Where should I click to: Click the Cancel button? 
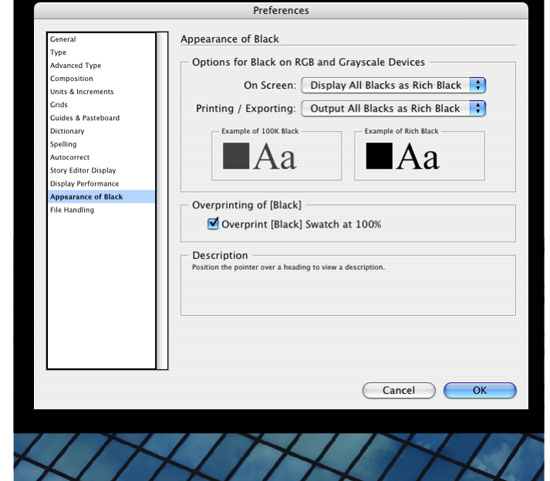[x=399, y=390]
